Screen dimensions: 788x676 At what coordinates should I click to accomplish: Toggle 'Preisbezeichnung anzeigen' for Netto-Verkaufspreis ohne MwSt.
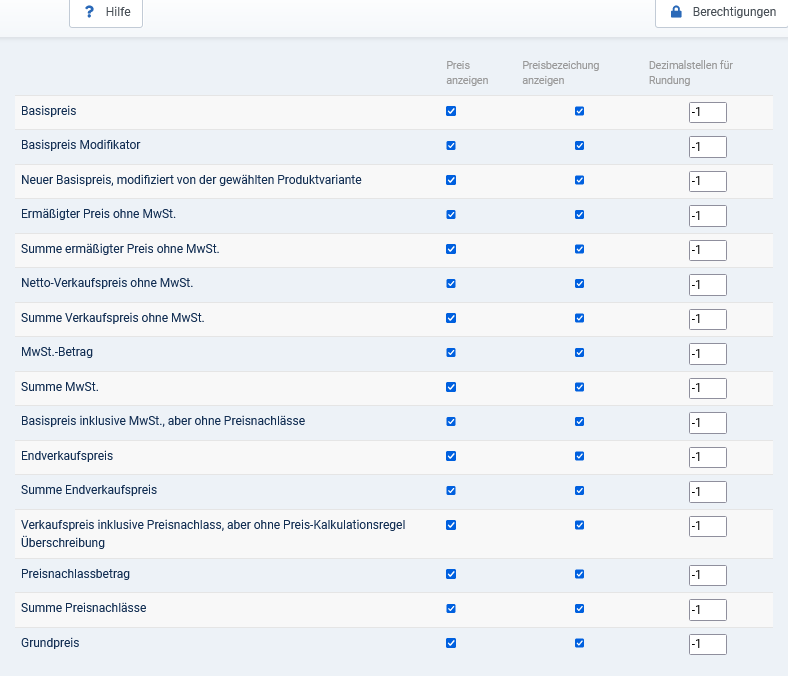[x=579, y=284]
